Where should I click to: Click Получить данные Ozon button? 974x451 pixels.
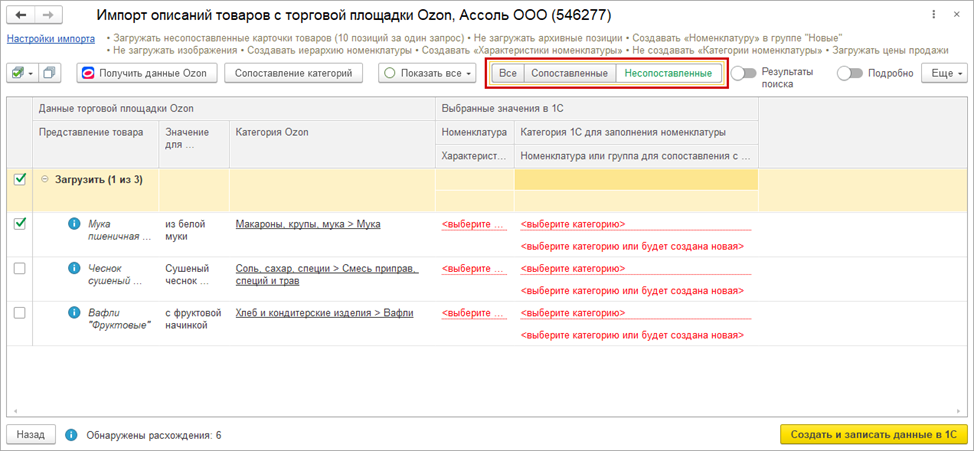pos(144,73)
